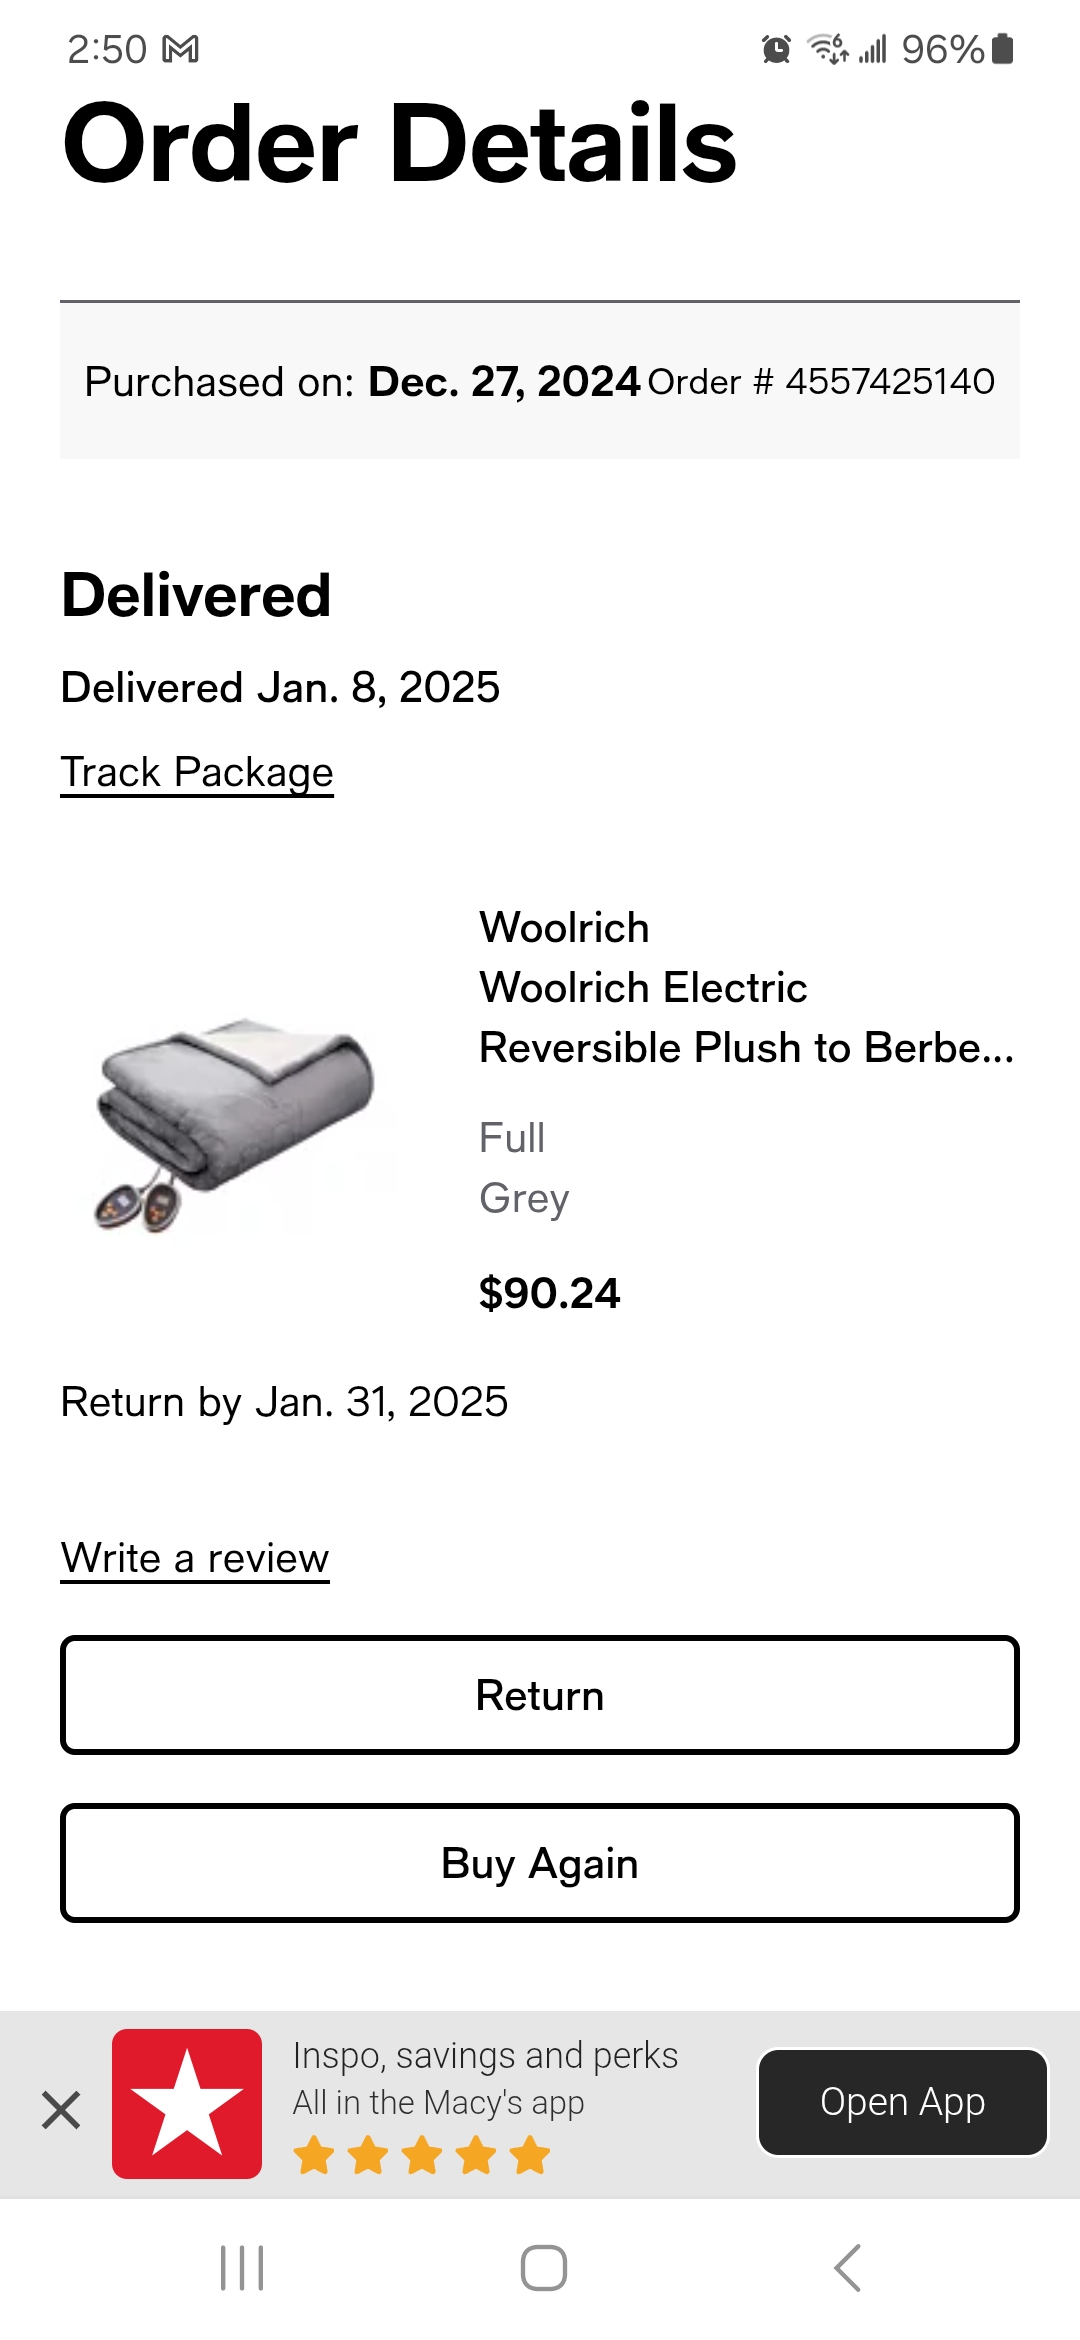1080x2340 pixels.
Task: Tap the five-star rating in app banner
Action: pos(422,2155)
